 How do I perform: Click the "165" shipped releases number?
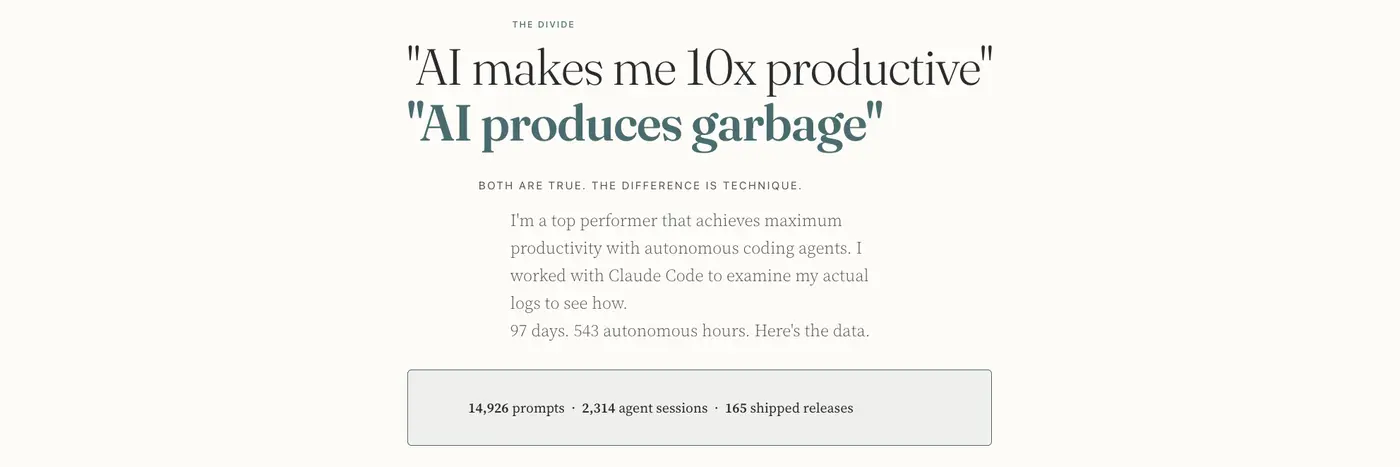pyautogui.click(x=736, y=408)
